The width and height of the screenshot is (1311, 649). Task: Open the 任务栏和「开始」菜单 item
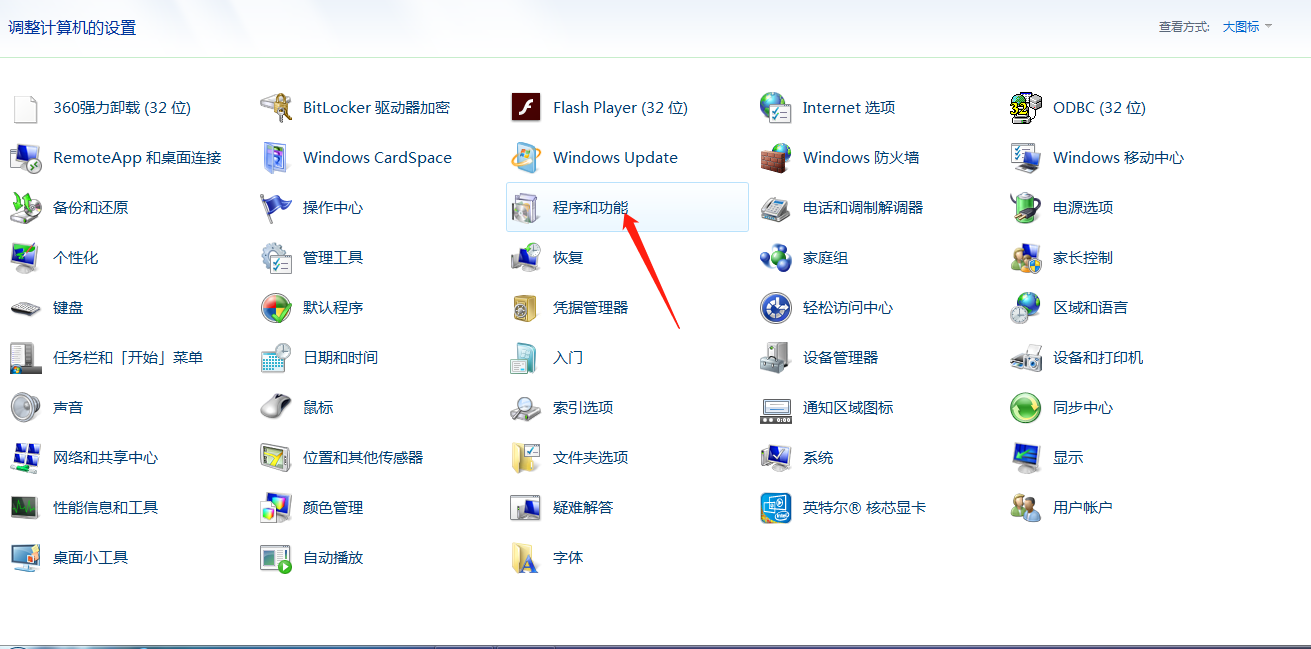pos(127,358)
